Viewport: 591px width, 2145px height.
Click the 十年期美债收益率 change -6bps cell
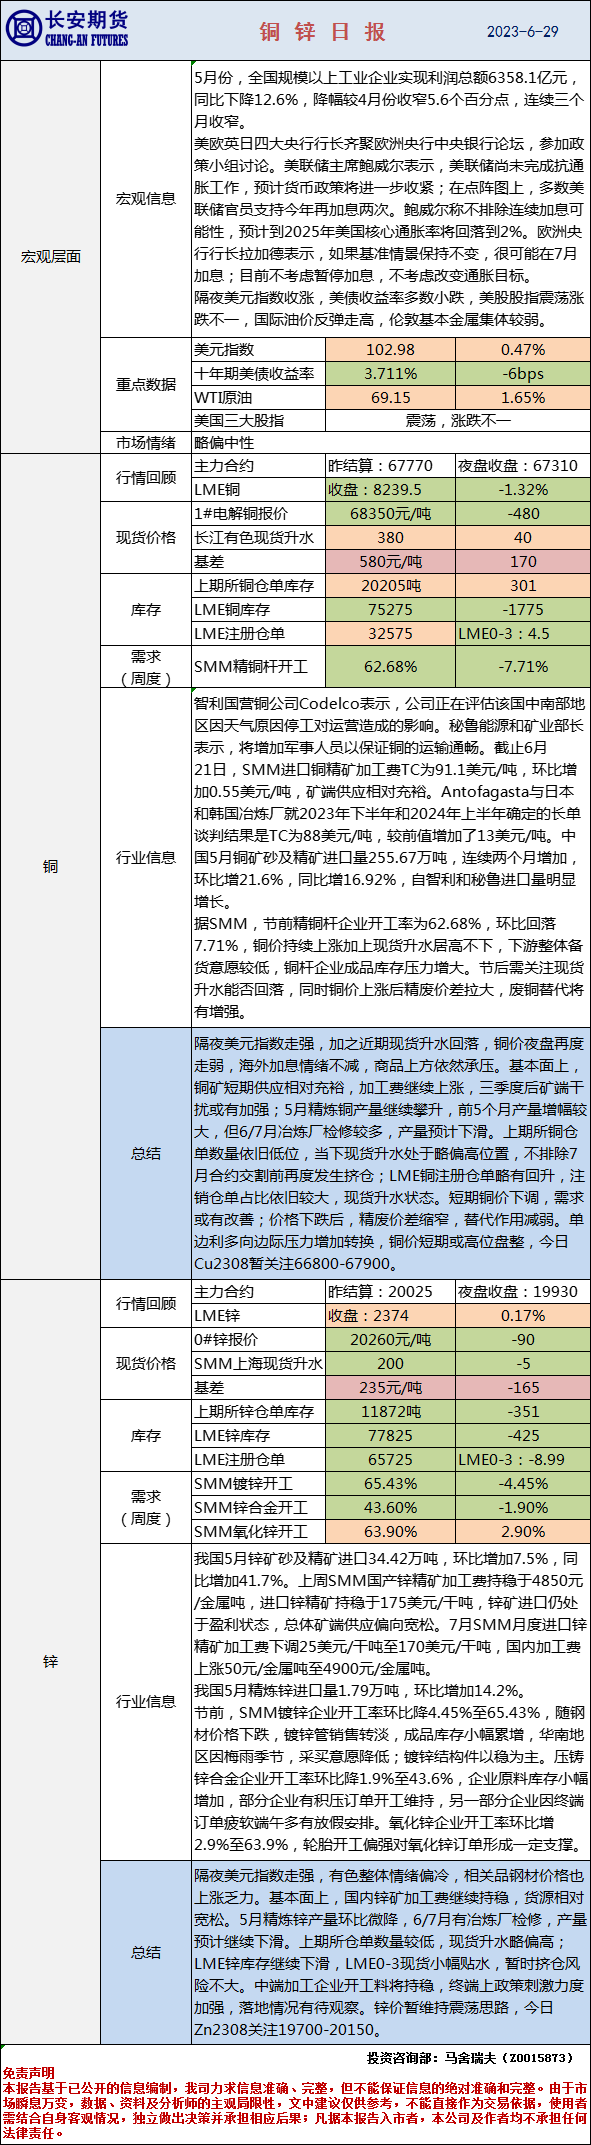523,374
